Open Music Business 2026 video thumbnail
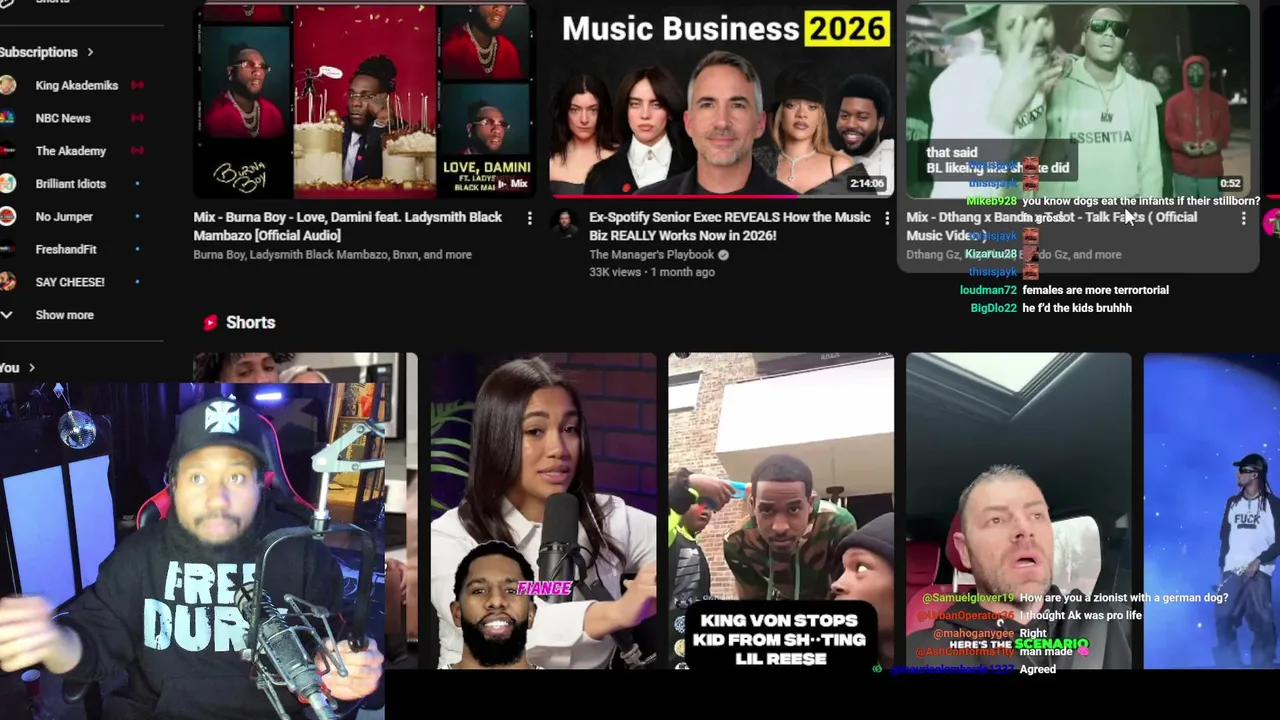This screenshot has width=1280, height=720. (x=721, y=100)
